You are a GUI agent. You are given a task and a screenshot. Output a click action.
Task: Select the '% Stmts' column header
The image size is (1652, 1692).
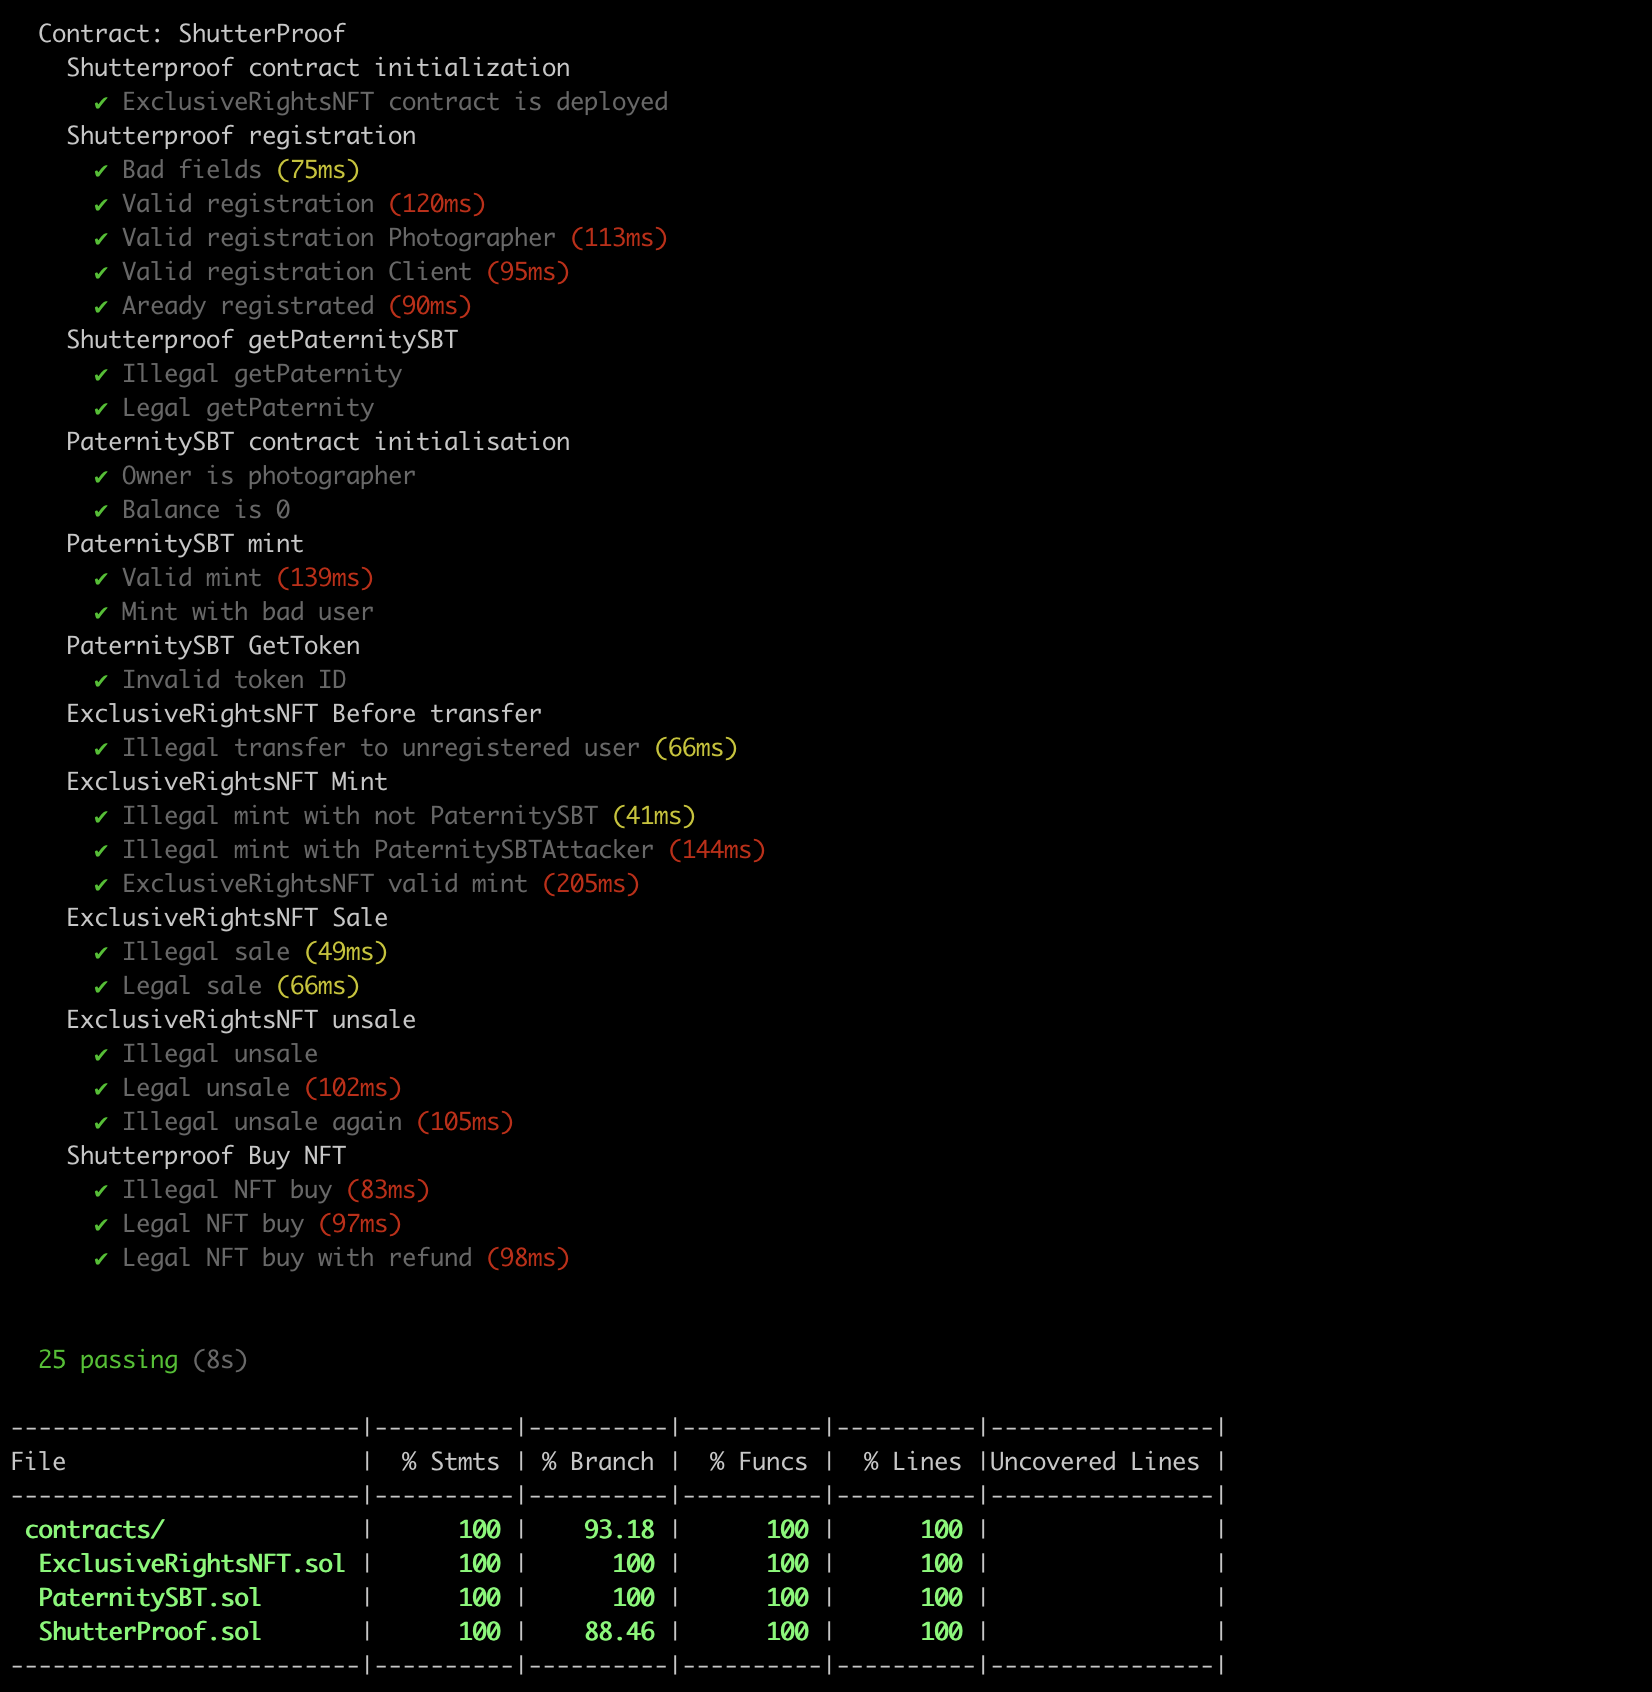tap(450, 1462)
